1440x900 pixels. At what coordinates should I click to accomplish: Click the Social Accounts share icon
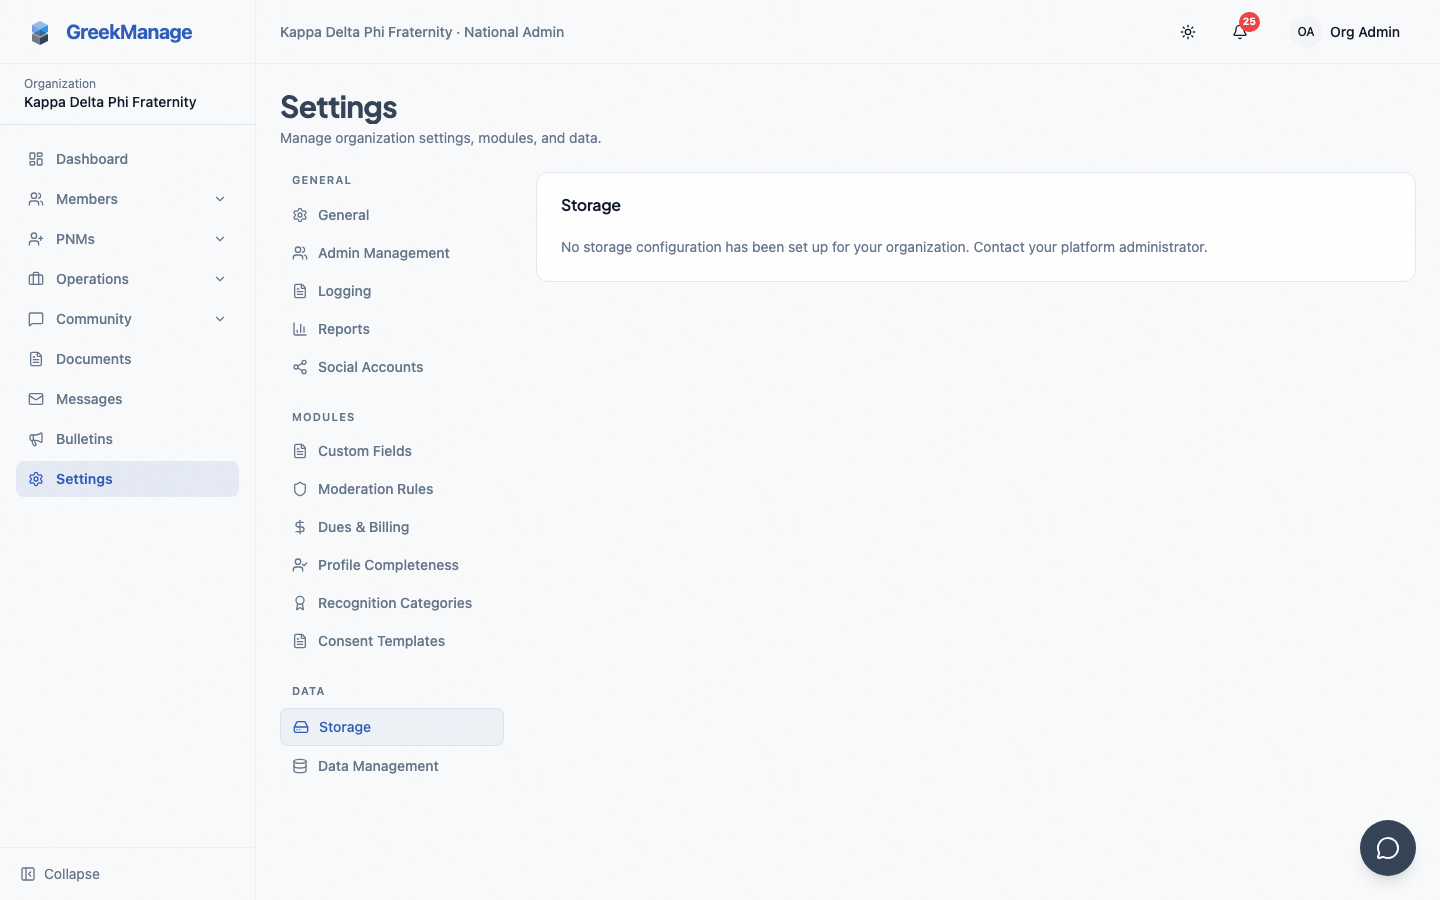coord(300,367)
